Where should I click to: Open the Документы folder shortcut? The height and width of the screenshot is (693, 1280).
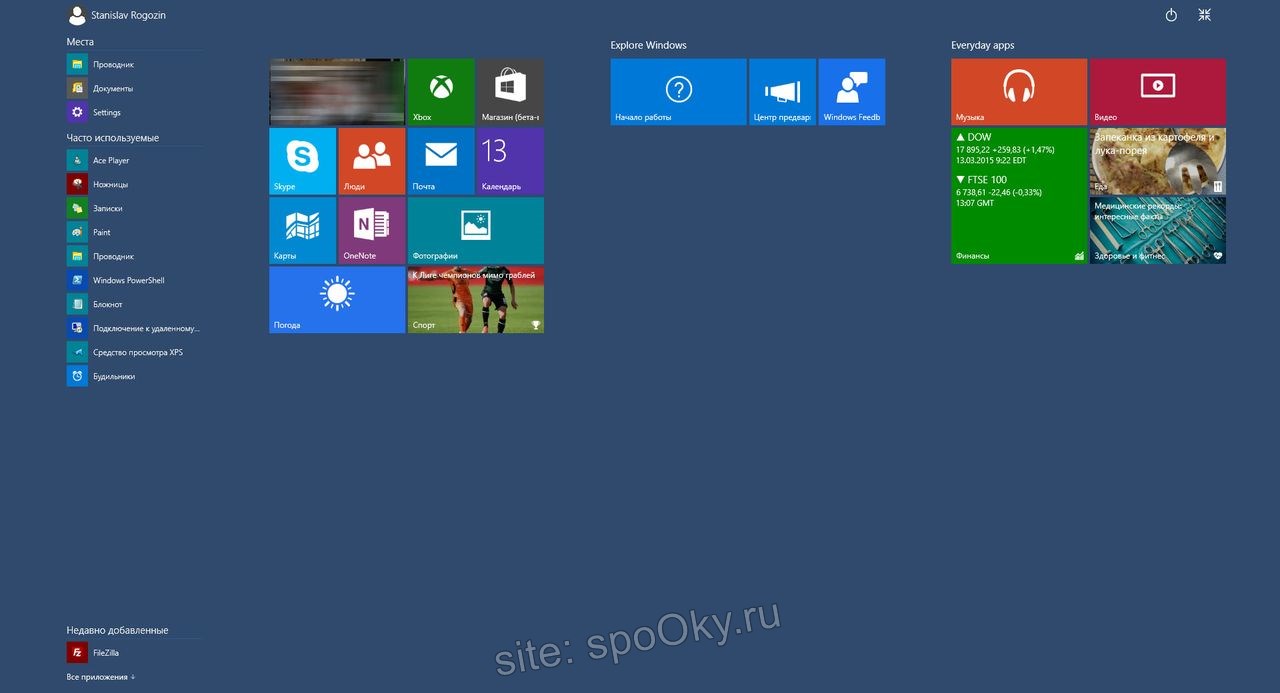click(x=134, y=89)
